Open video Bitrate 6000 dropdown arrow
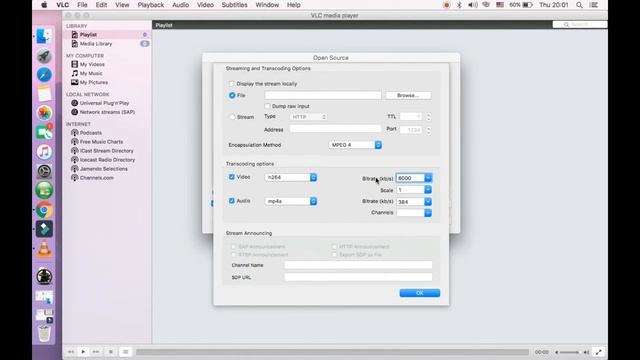This screenshot has width=640, height=360. tap(428, 178)
